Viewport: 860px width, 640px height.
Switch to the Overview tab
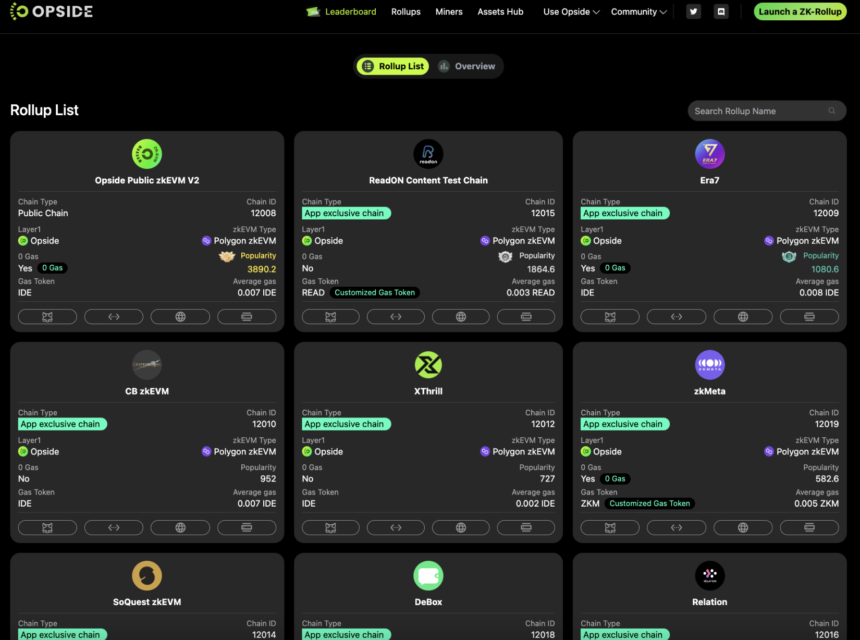coord(467,66)
